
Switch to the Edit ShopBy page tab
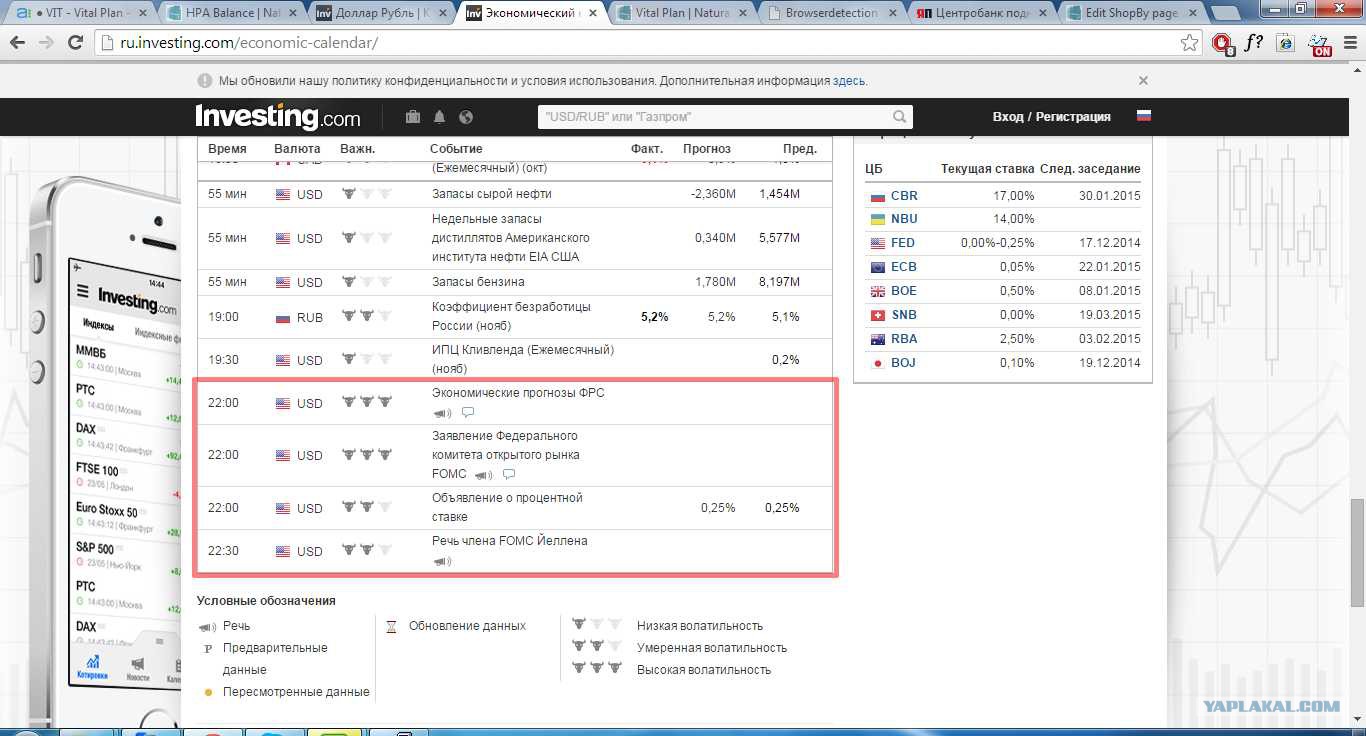pyautogui.click(x=1132, y=13)
